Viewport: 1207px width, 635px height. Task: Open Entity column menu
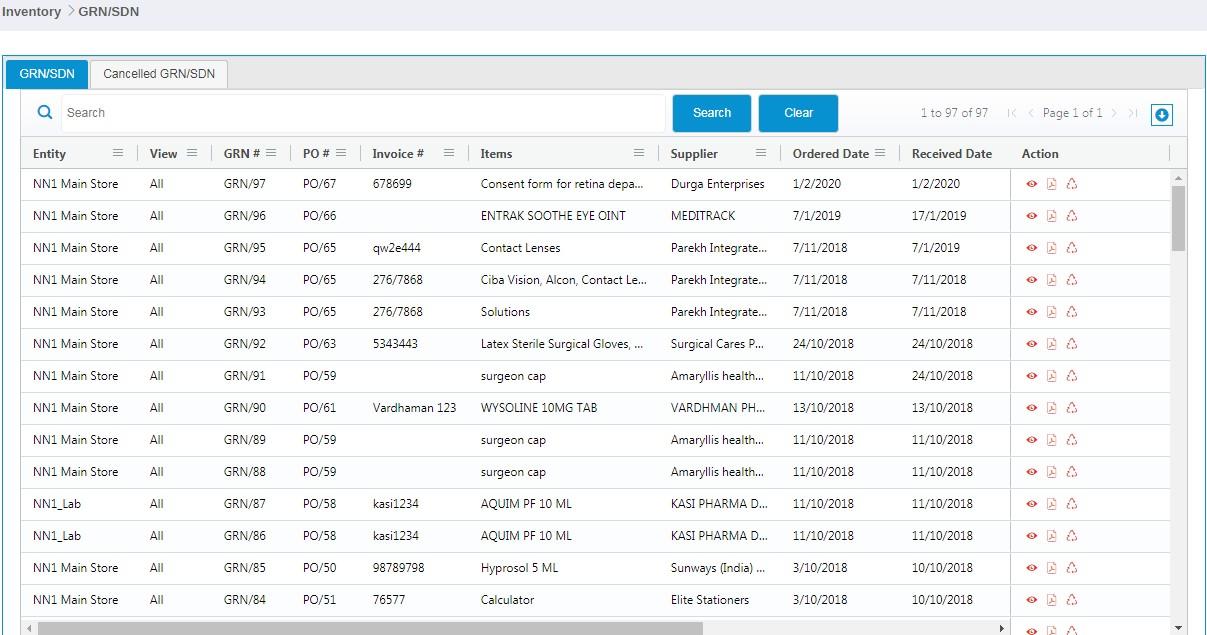point(118,153)
